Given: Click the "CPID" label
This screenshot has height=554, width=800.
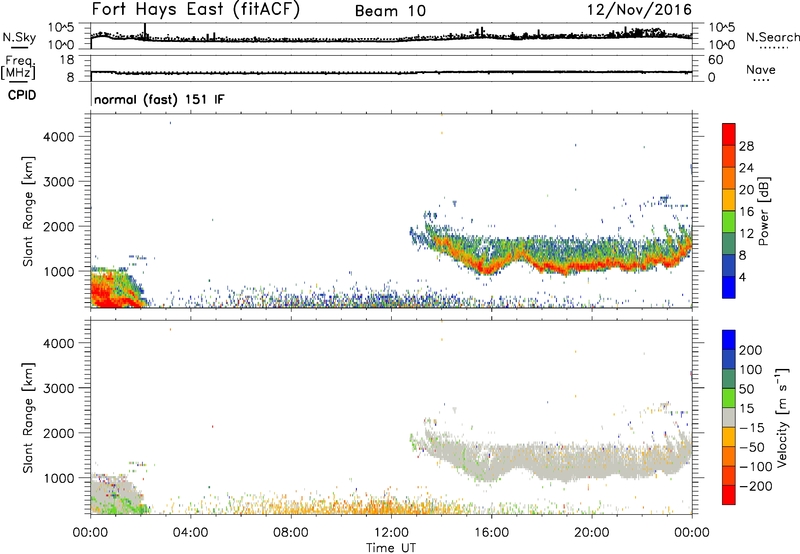Looking at the screenshot, I should tap(22, 95).
